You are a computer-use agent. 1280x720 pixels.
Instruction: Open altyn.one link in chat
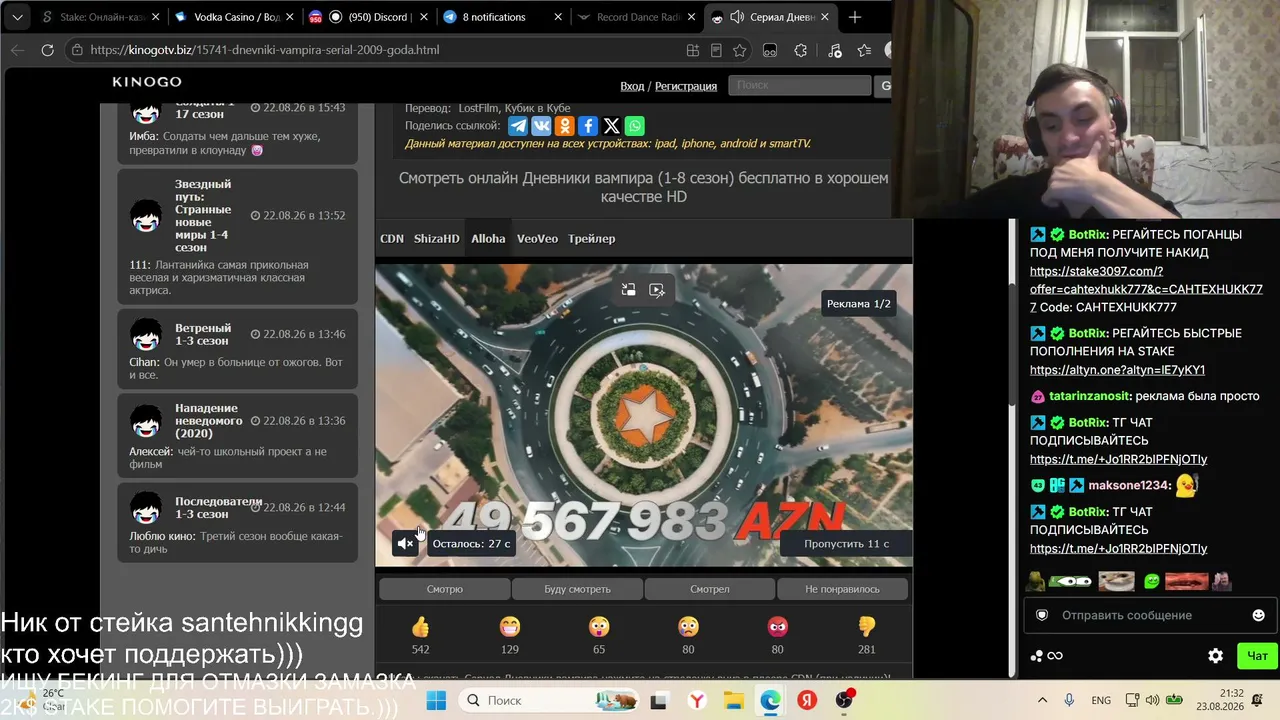[1117, 370]
